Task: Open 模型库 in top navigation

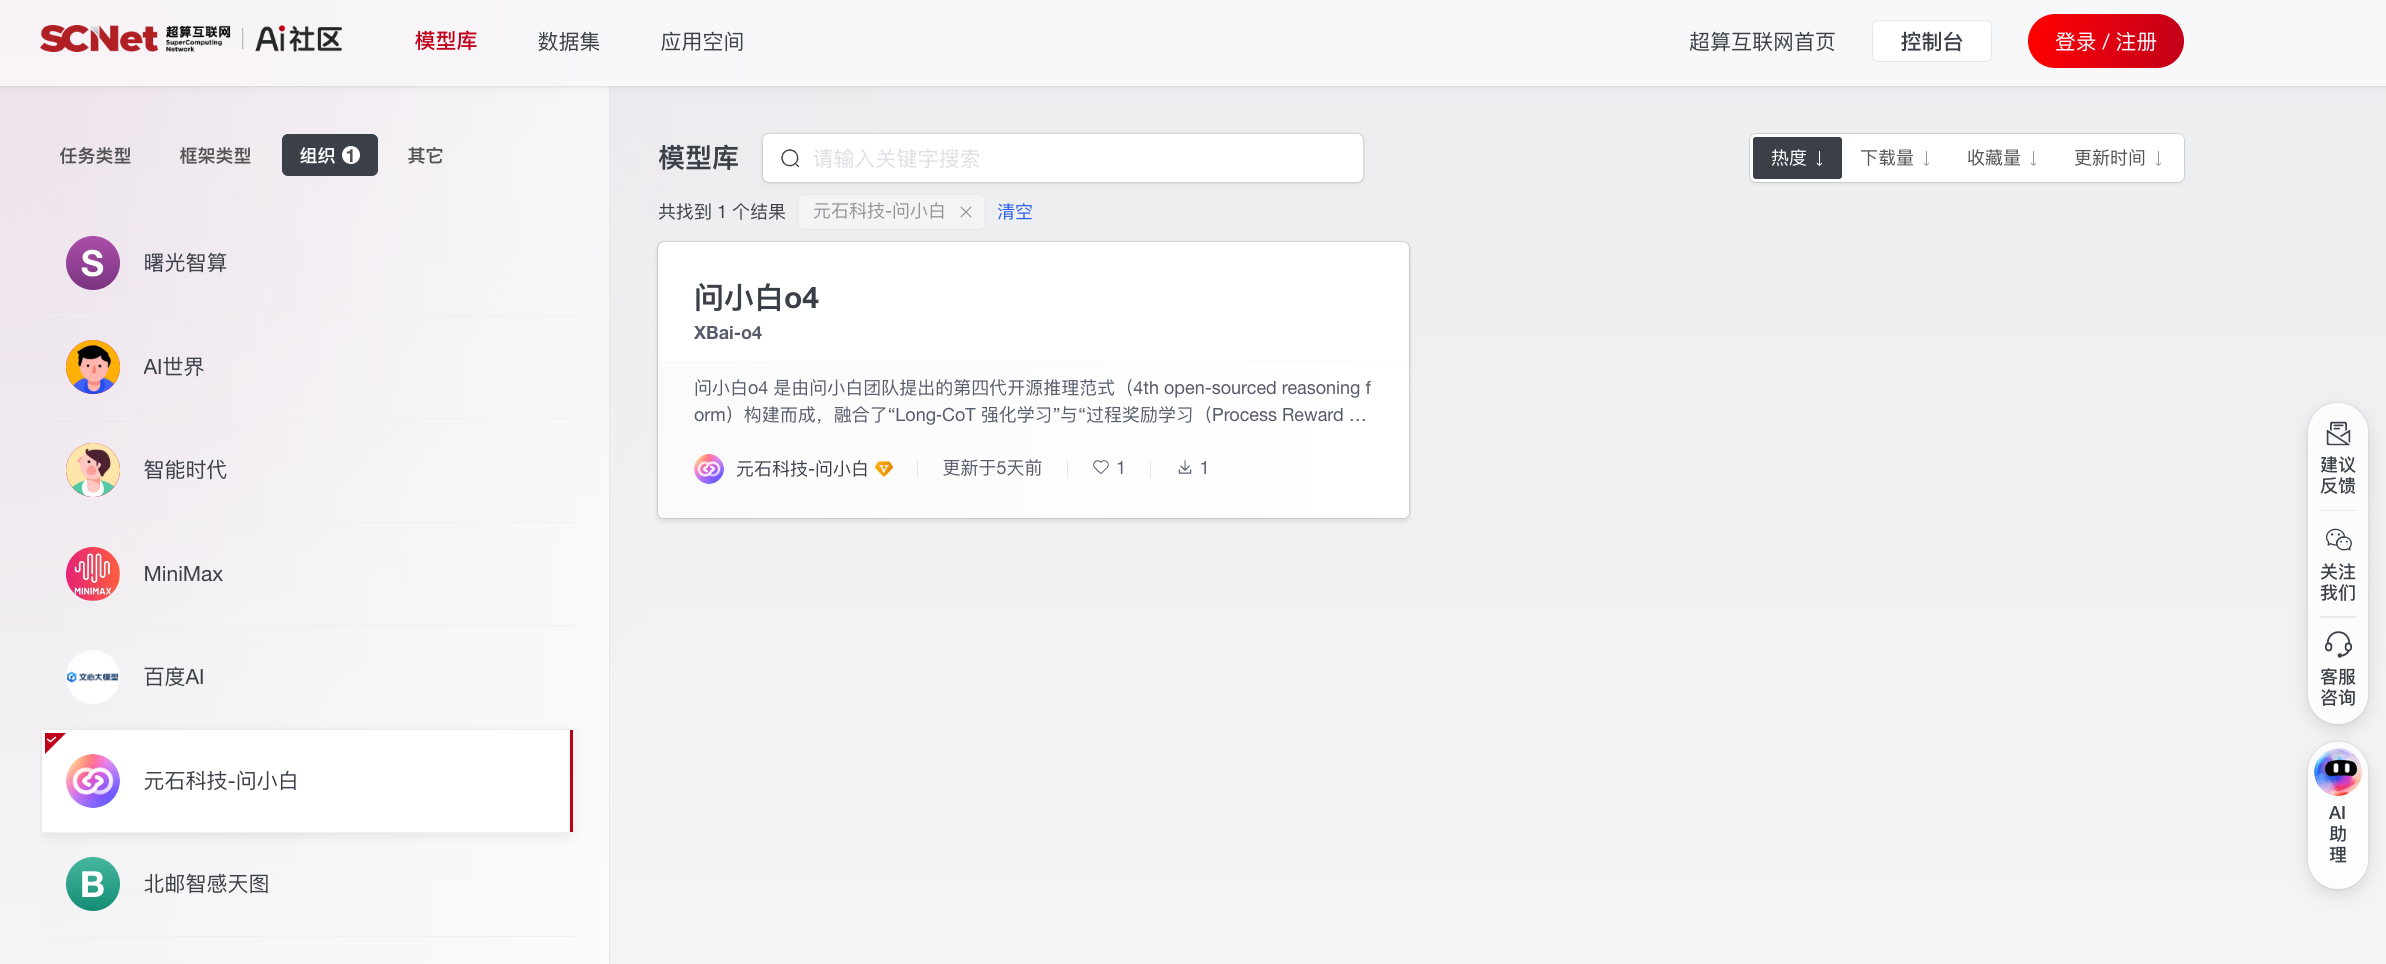Action: click(x=446, y=41)
